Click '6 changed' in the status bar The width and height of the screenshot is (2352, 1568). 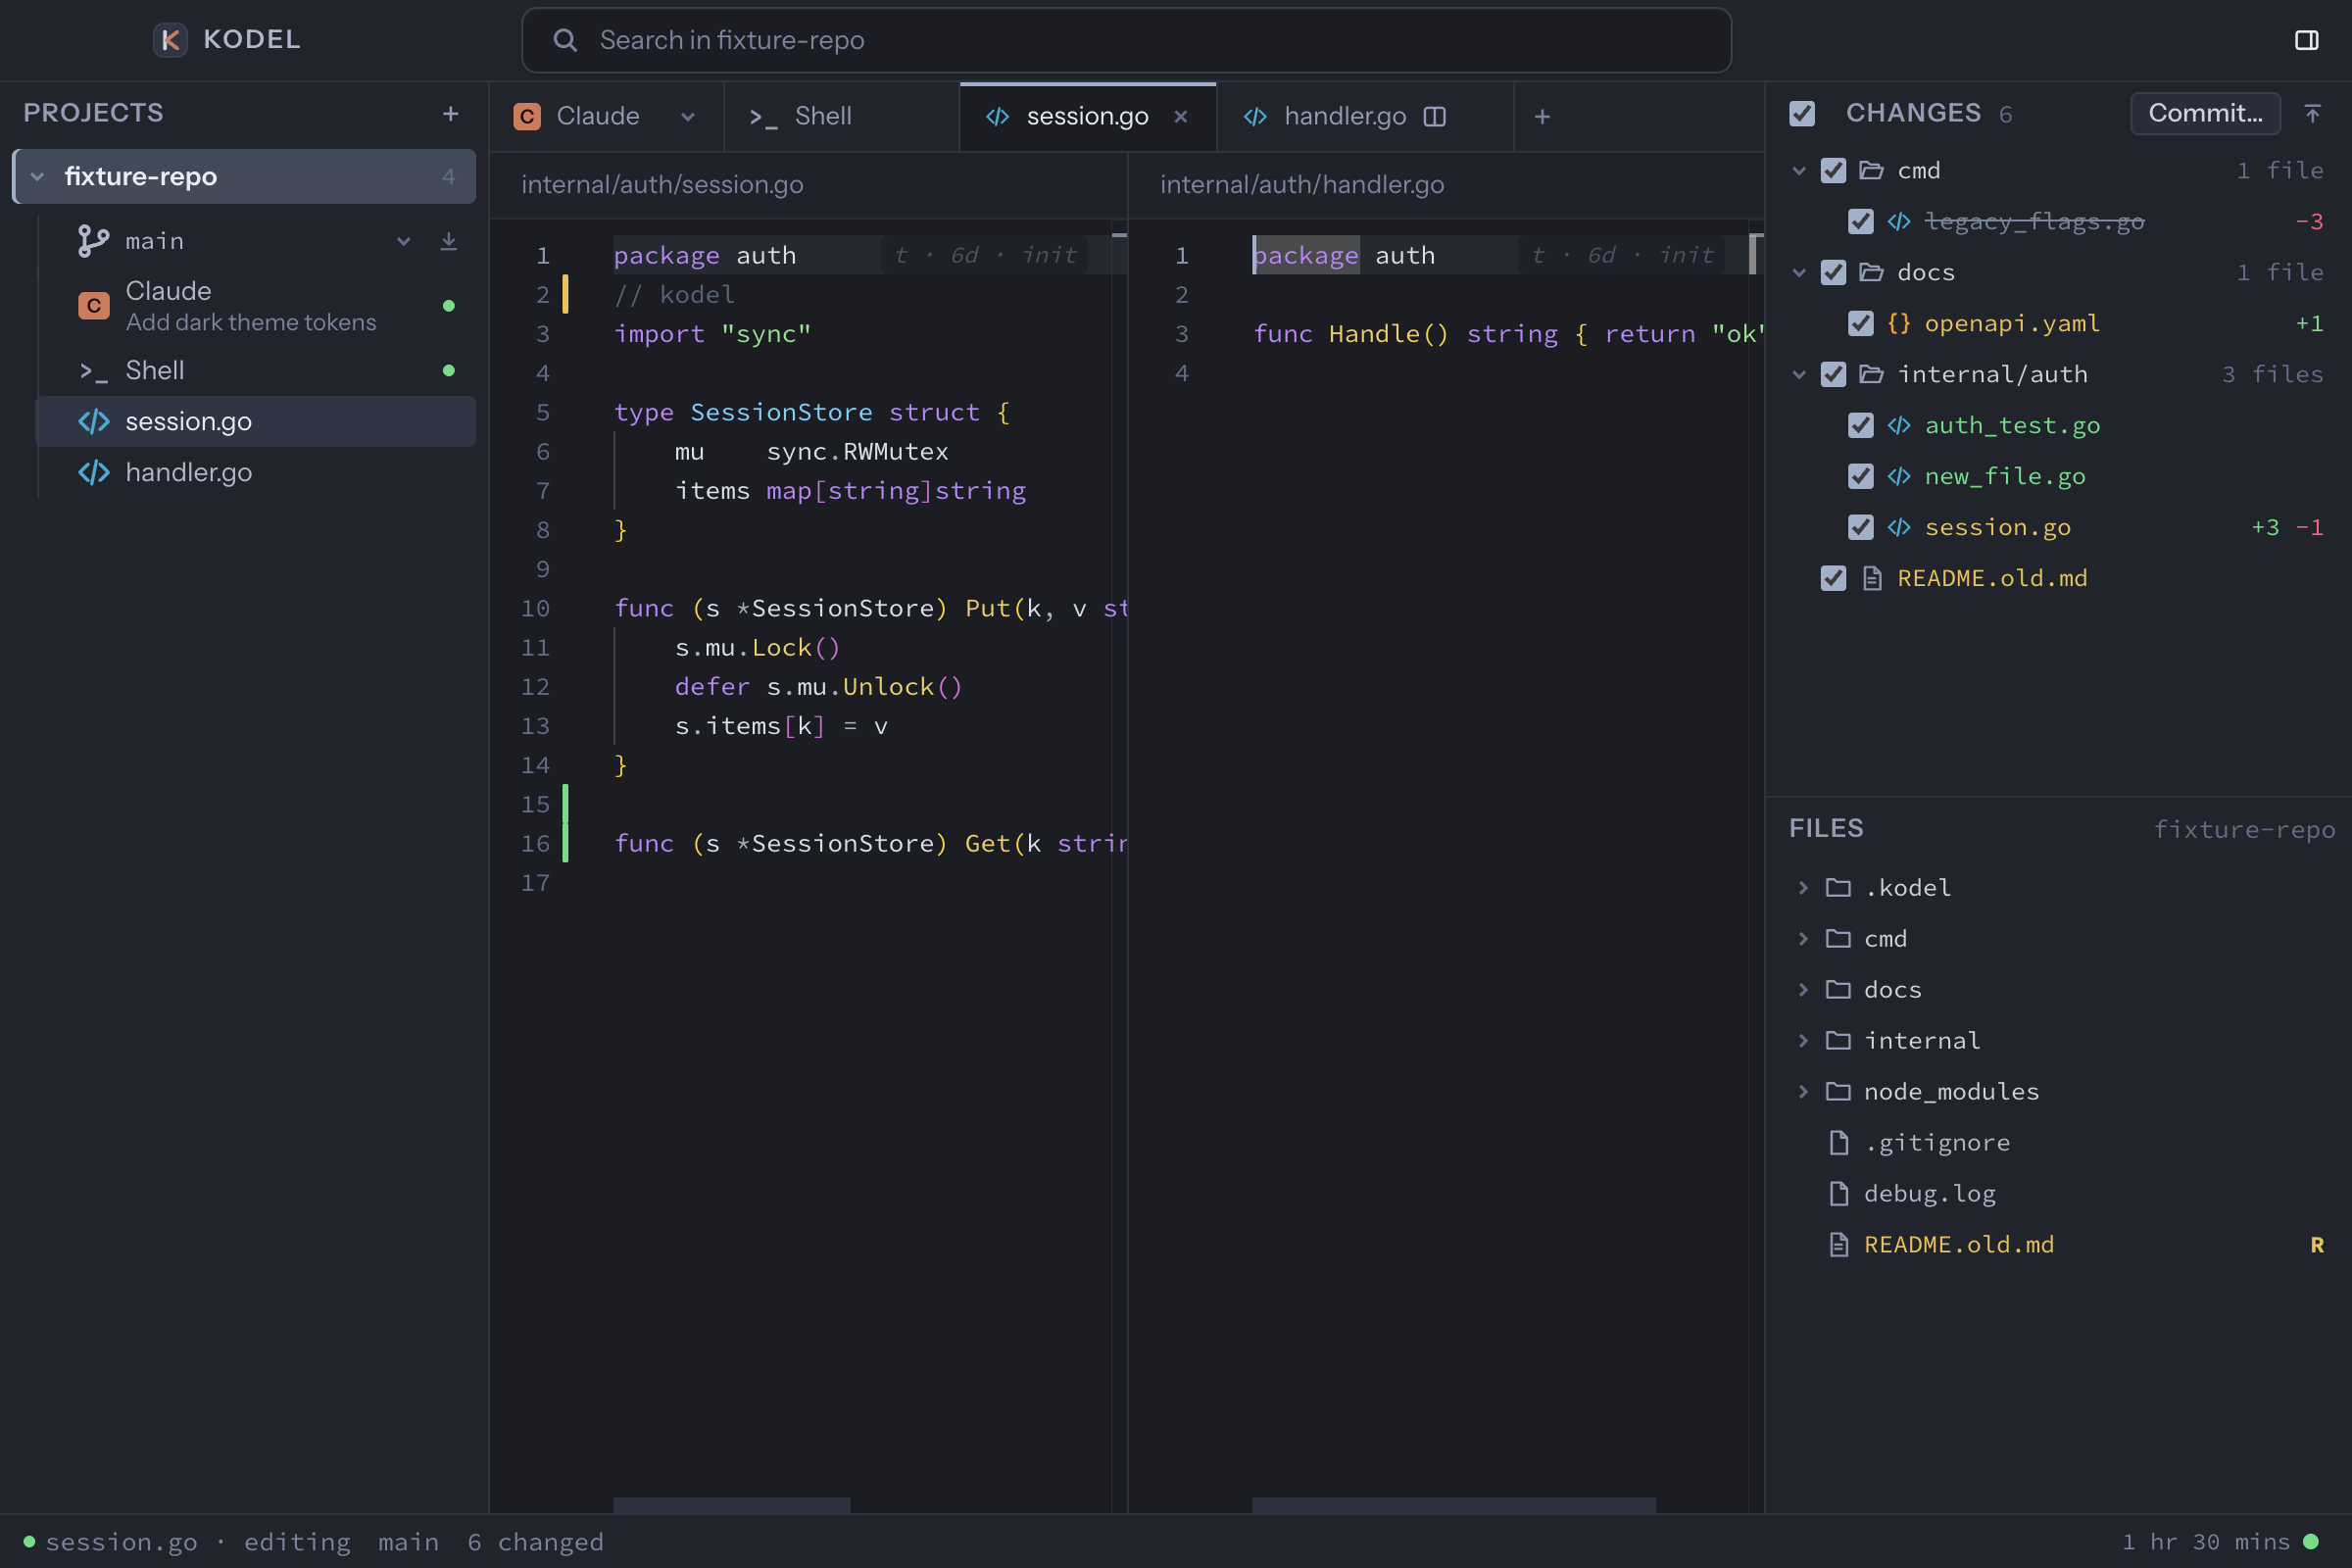[x=536, y=1542]
